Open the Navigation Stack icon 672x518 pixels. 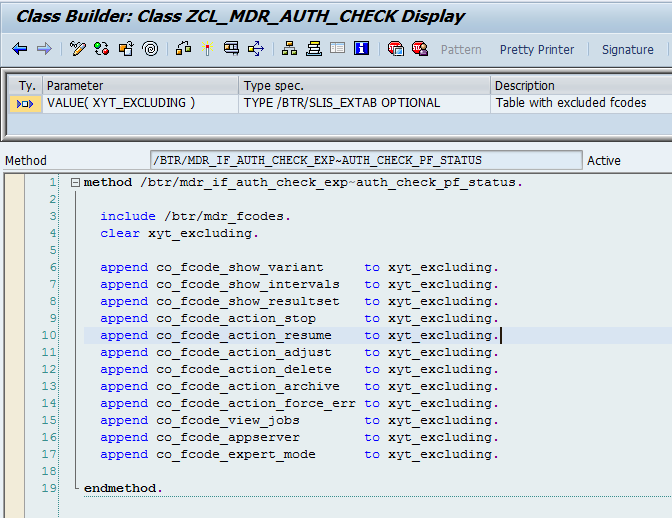point(314,49)
